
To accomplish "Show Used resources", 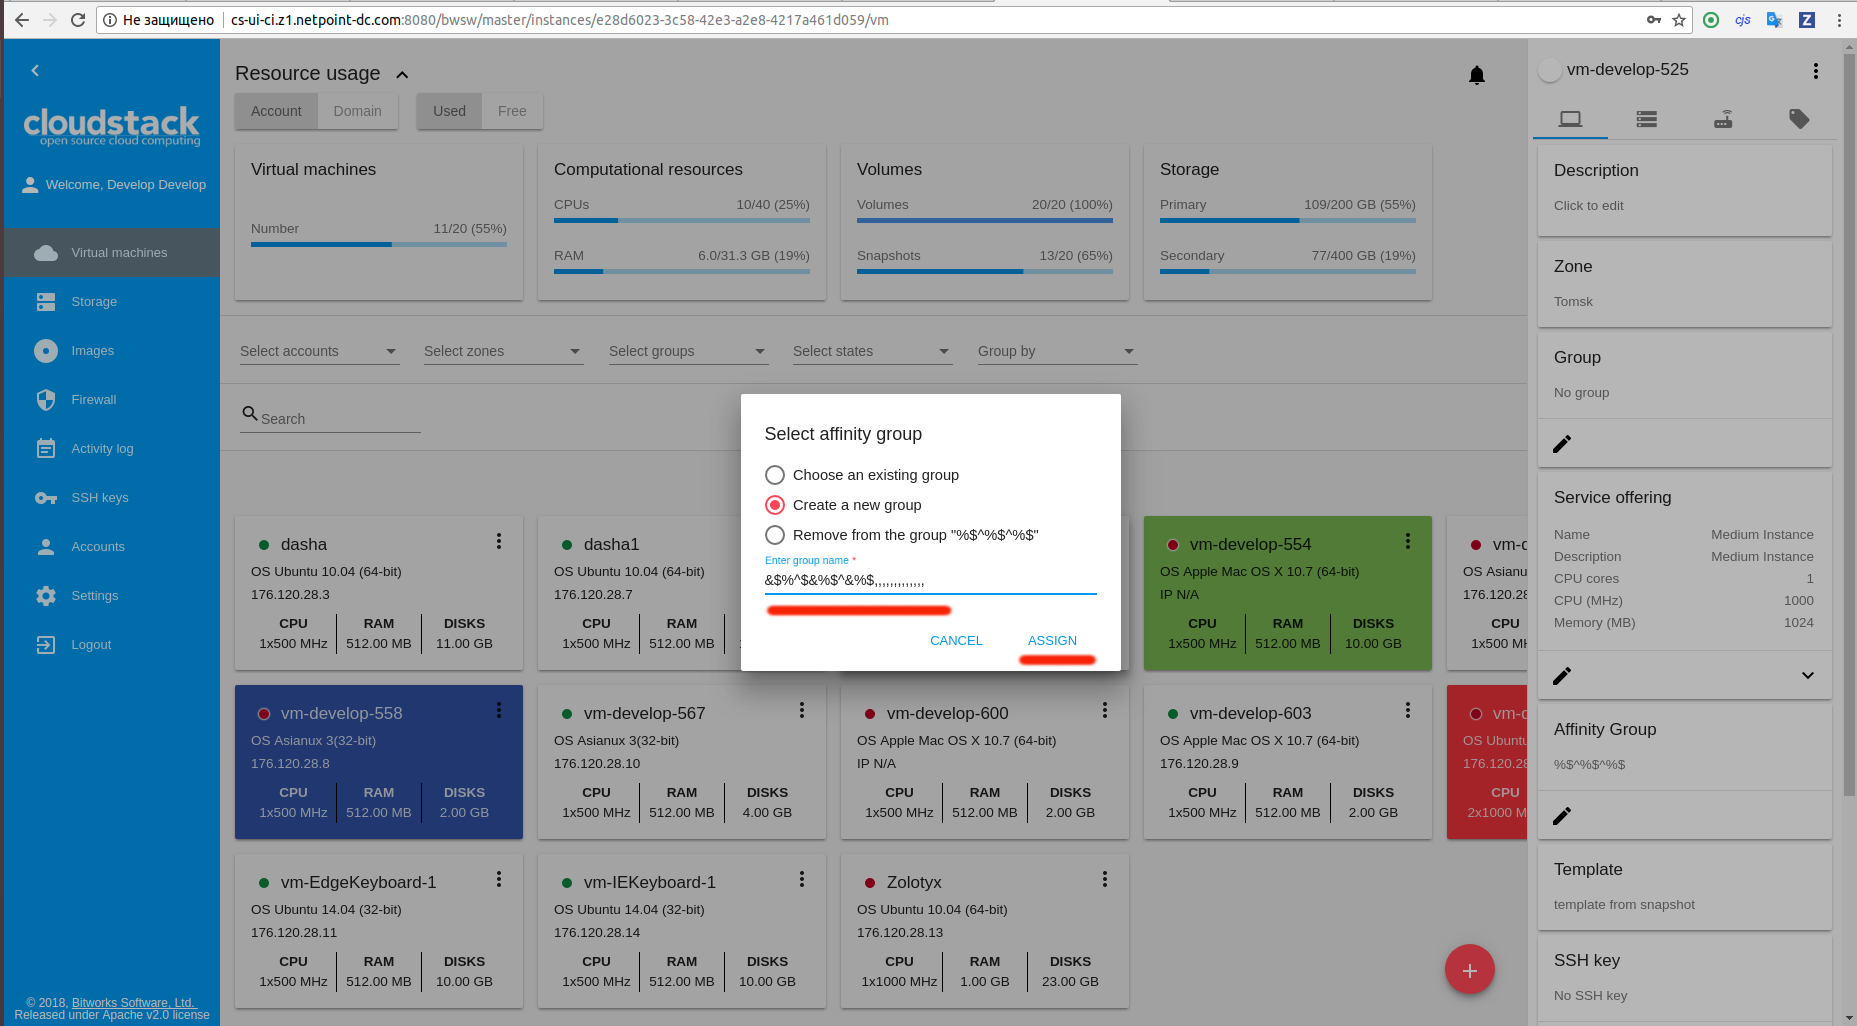I will (x=449, y=111).
